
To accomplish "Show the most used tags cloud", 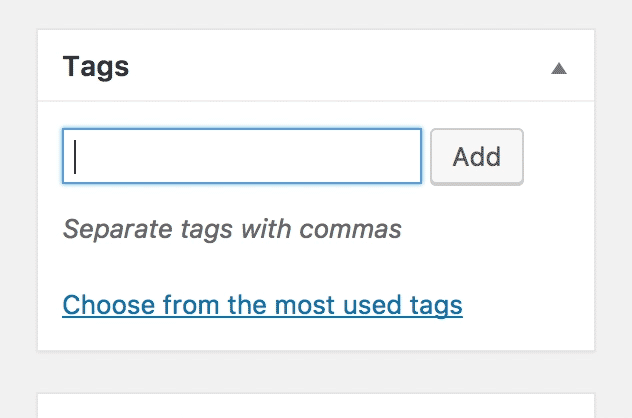I will click(x=262, y=305).
